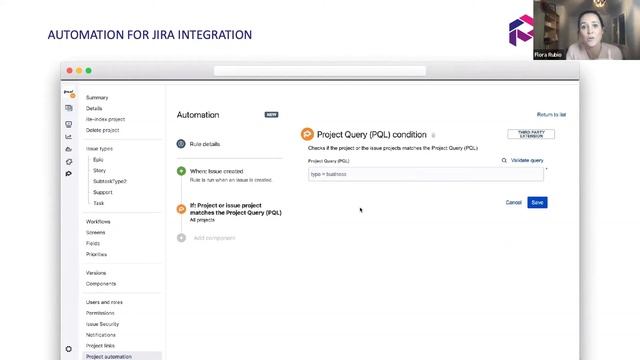Open Components settings

(101, 284)
